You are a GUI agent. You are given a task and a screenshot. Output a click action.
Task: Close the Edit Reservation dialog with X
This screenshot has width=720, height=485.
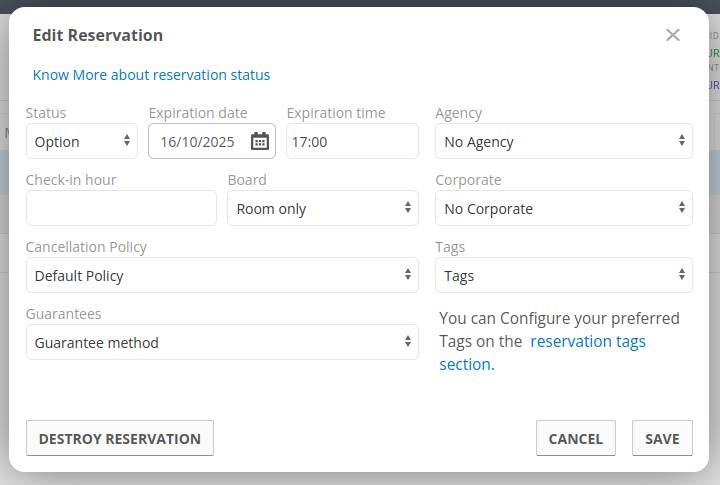pyautogui.click(x=673, y=35)
